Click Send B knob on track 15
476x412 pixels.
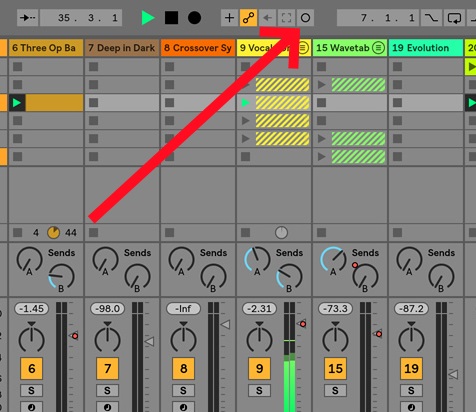(365, 276)
